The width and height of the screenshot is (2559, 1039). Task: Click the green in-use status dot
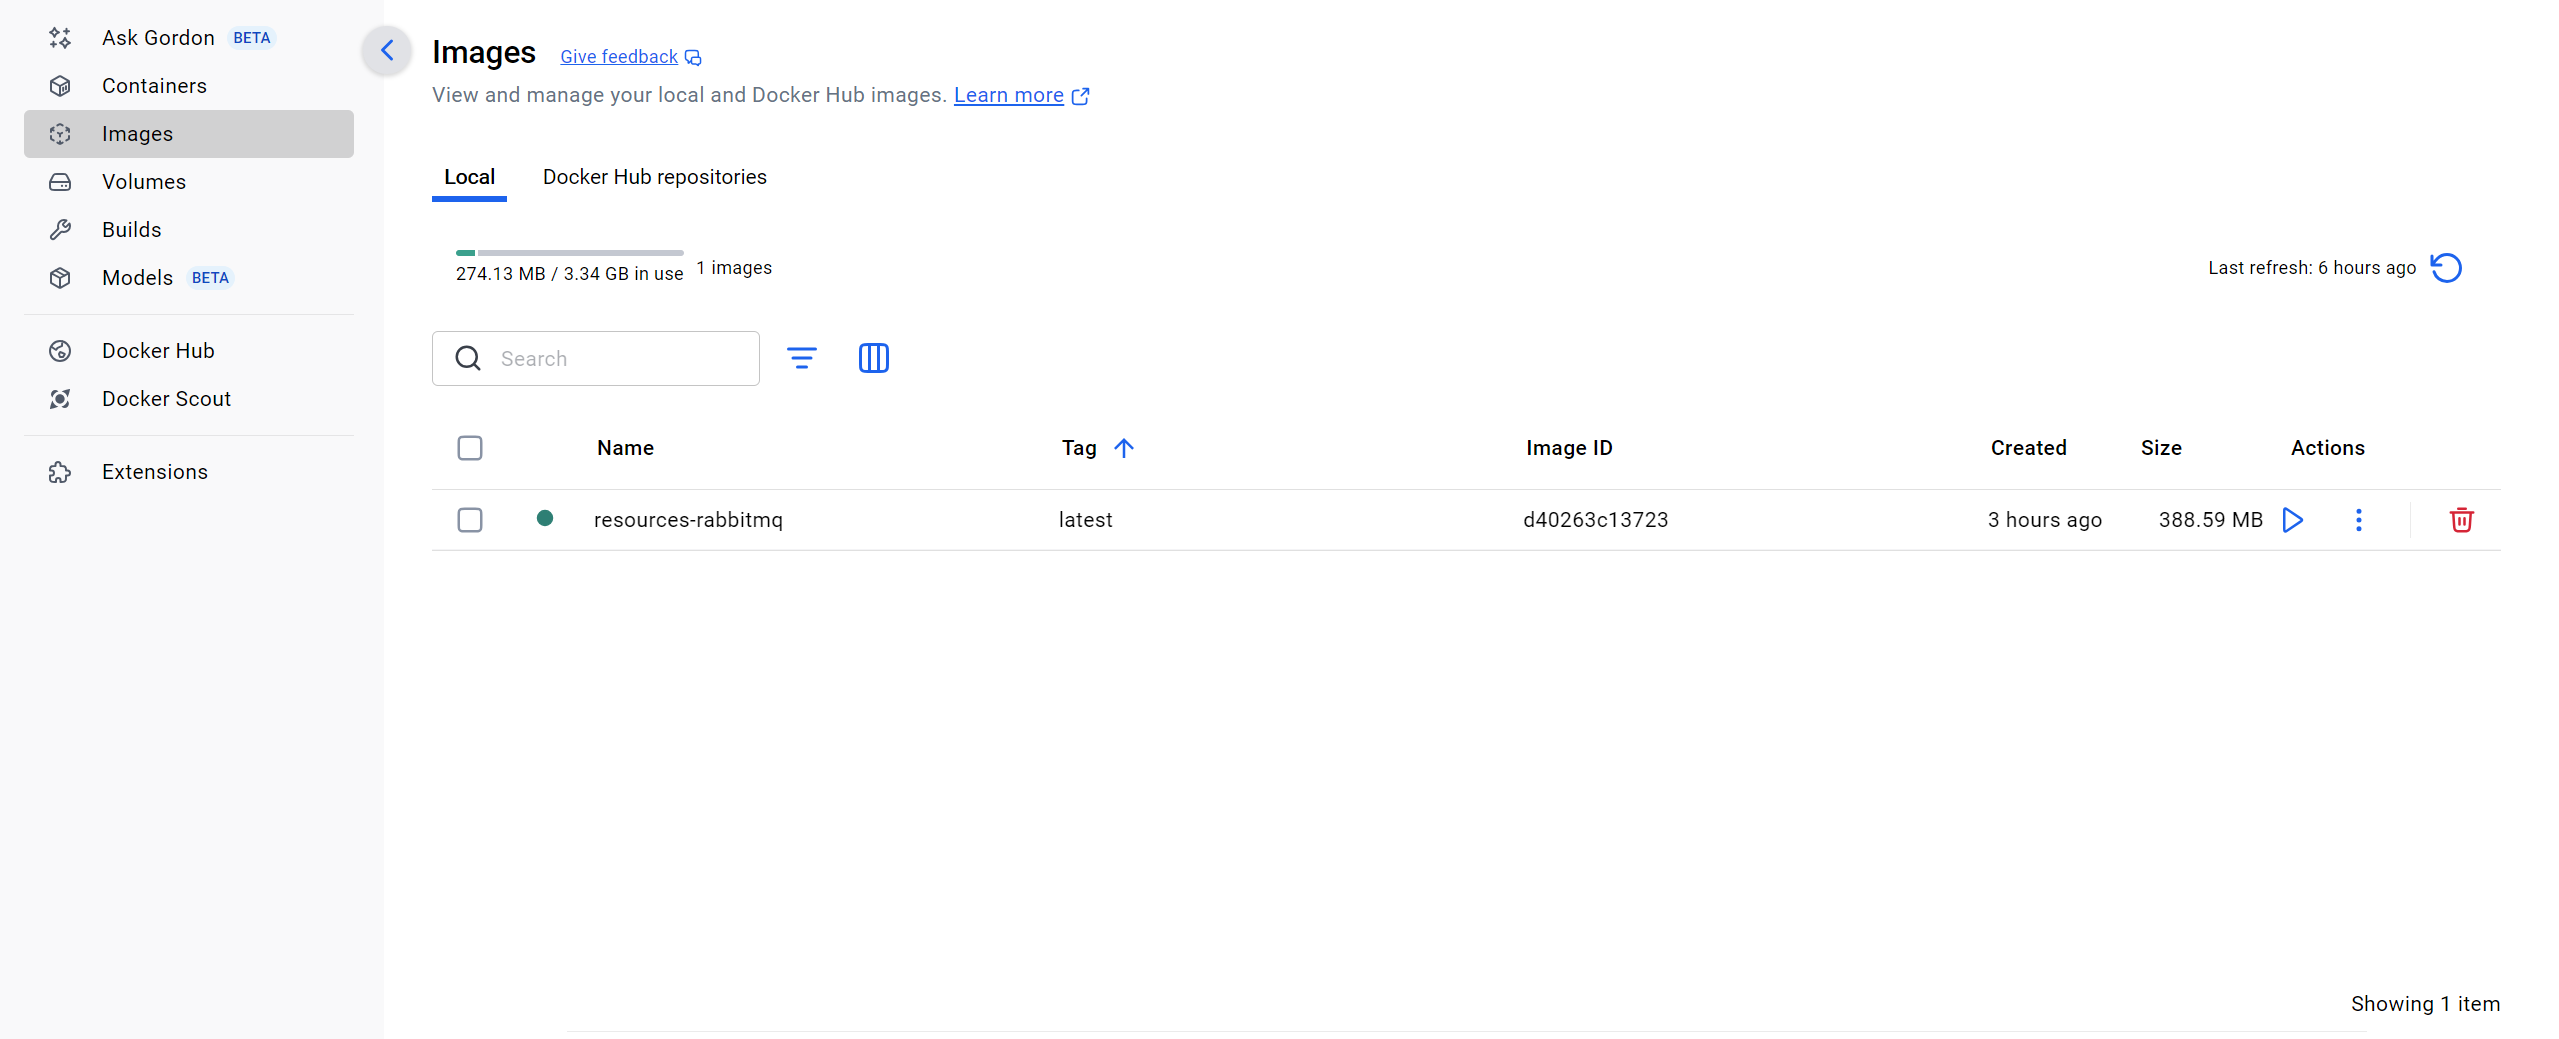click(545, 518)
